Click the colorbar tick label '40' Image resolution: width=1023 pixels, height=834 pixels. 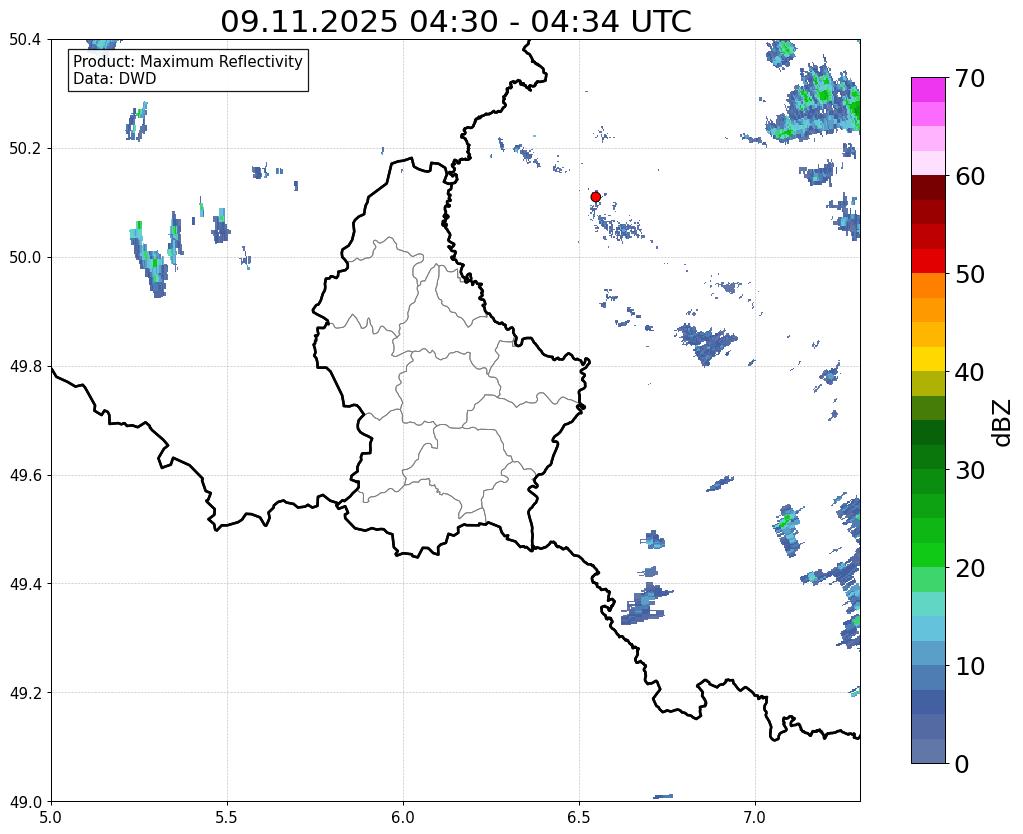pos(970,372)
